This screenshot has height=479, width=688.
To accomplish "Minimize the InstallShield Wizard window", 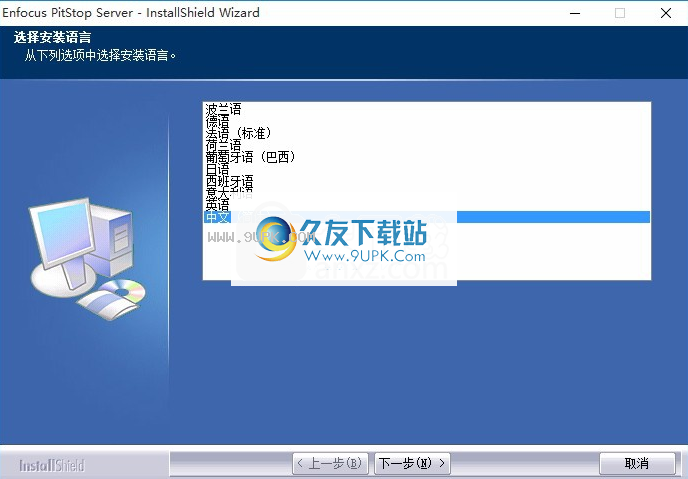I will point(575,13).
